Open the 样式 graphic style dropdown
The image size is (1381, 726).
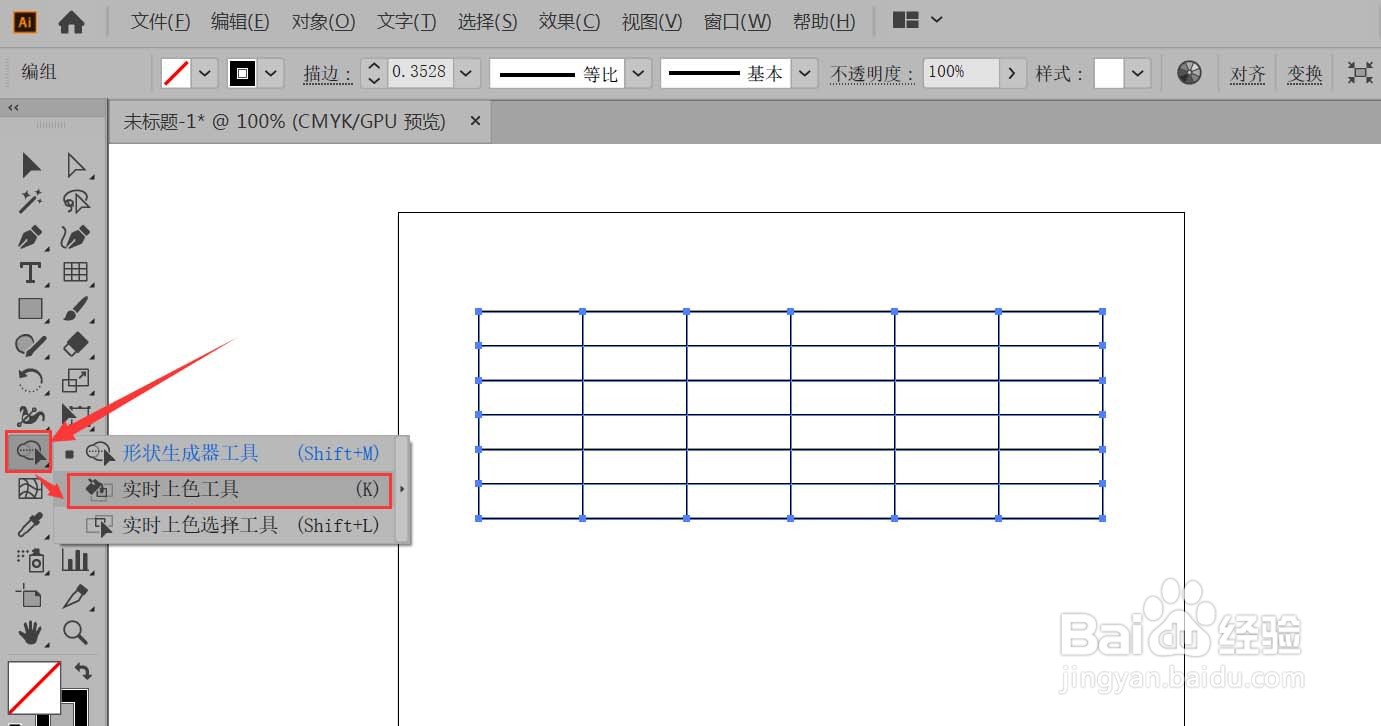pos(1138,73)
